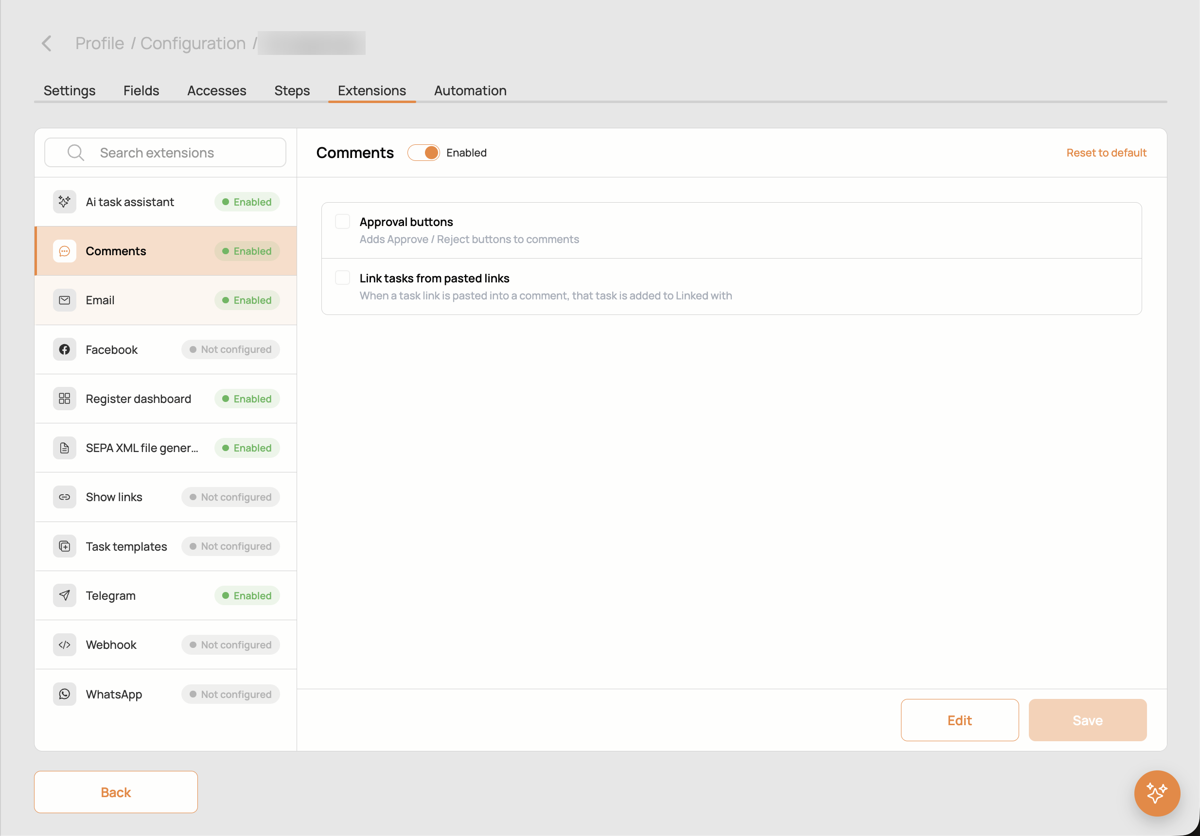This screenshot has width=1200, height=836.
Task: Check Link tasks from pasted links checkbox
Action: [342, 278]
